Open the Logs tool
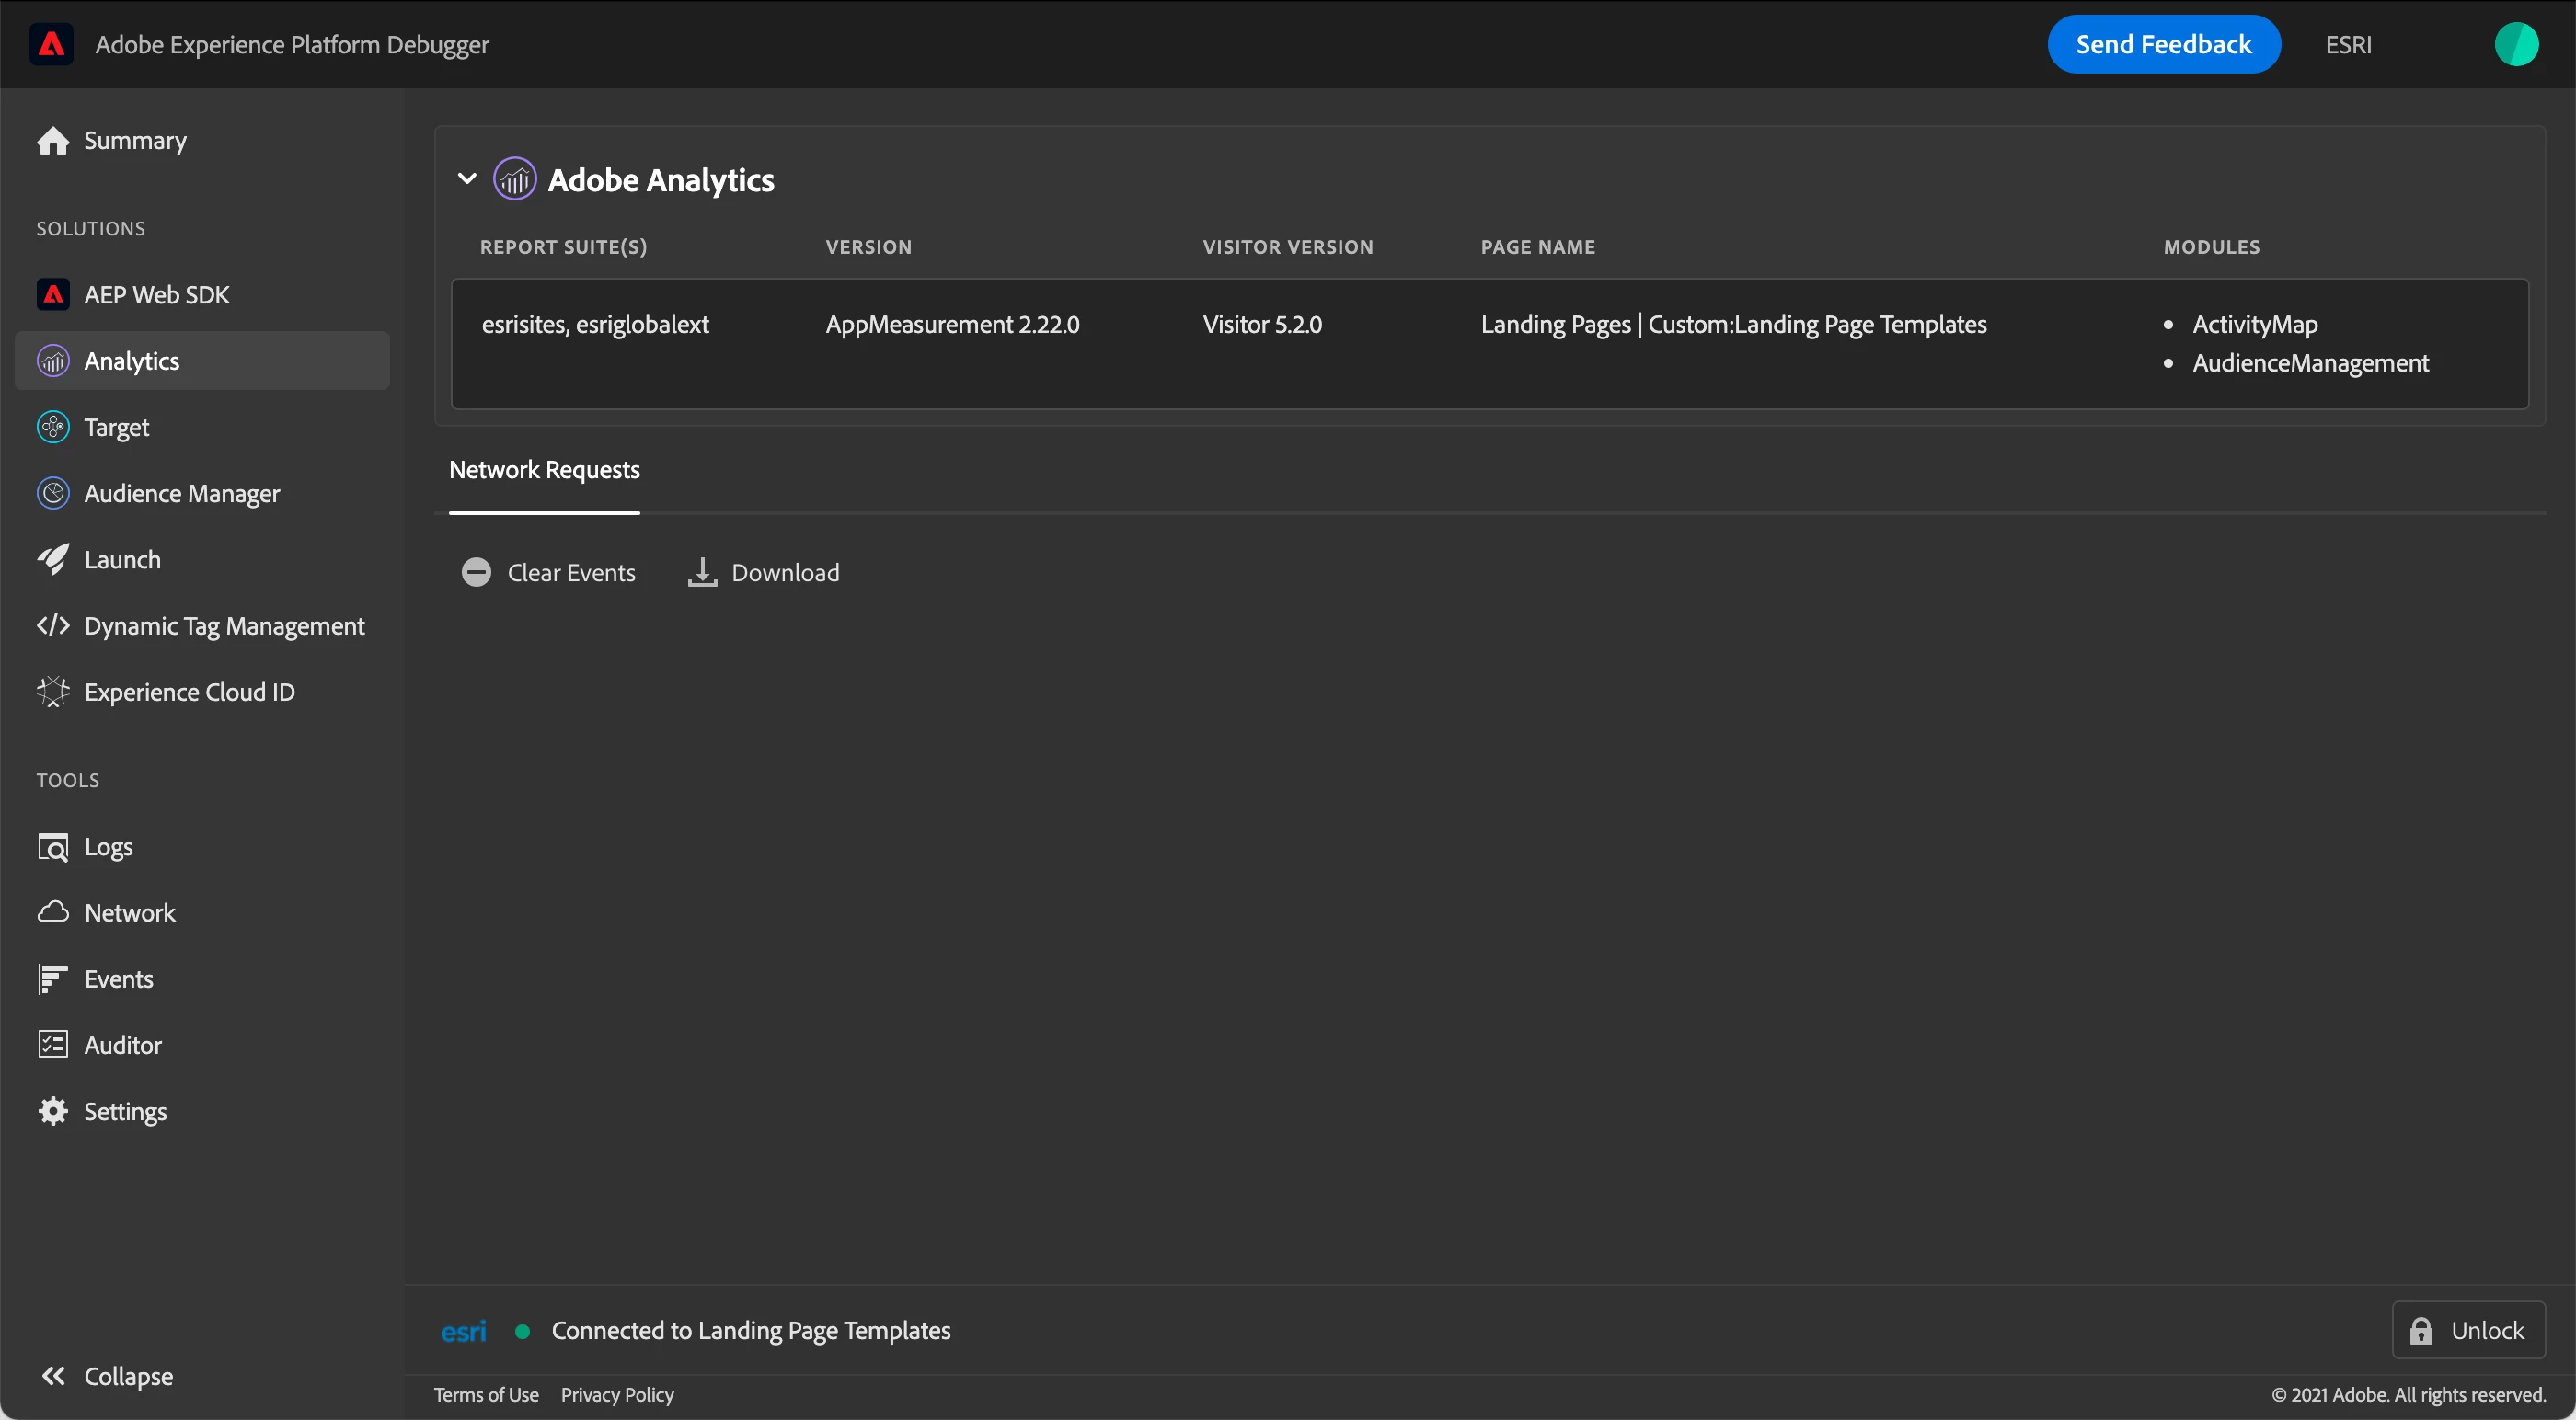 pyautogui.click(x=107, y=847)
